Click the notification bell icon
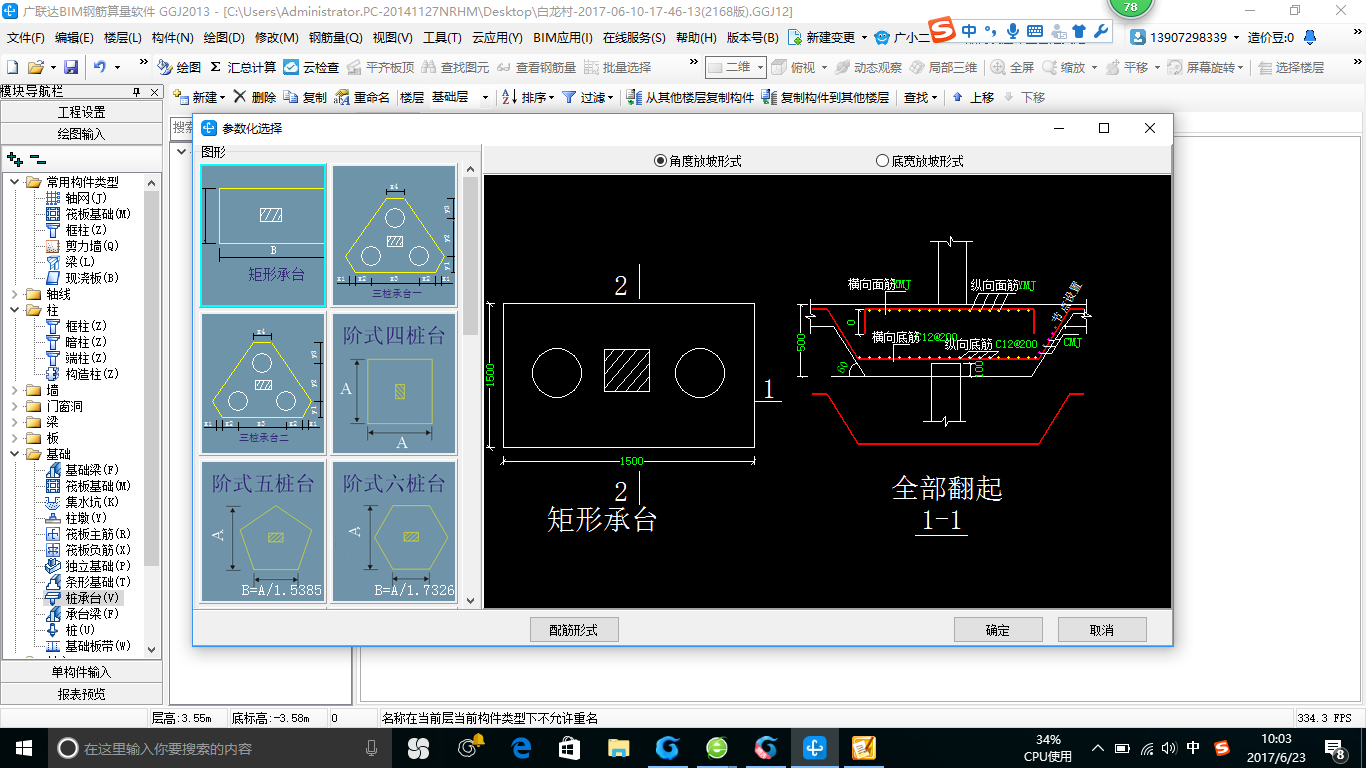The width and height of the screenshot is (1366, 768). 1310,37
